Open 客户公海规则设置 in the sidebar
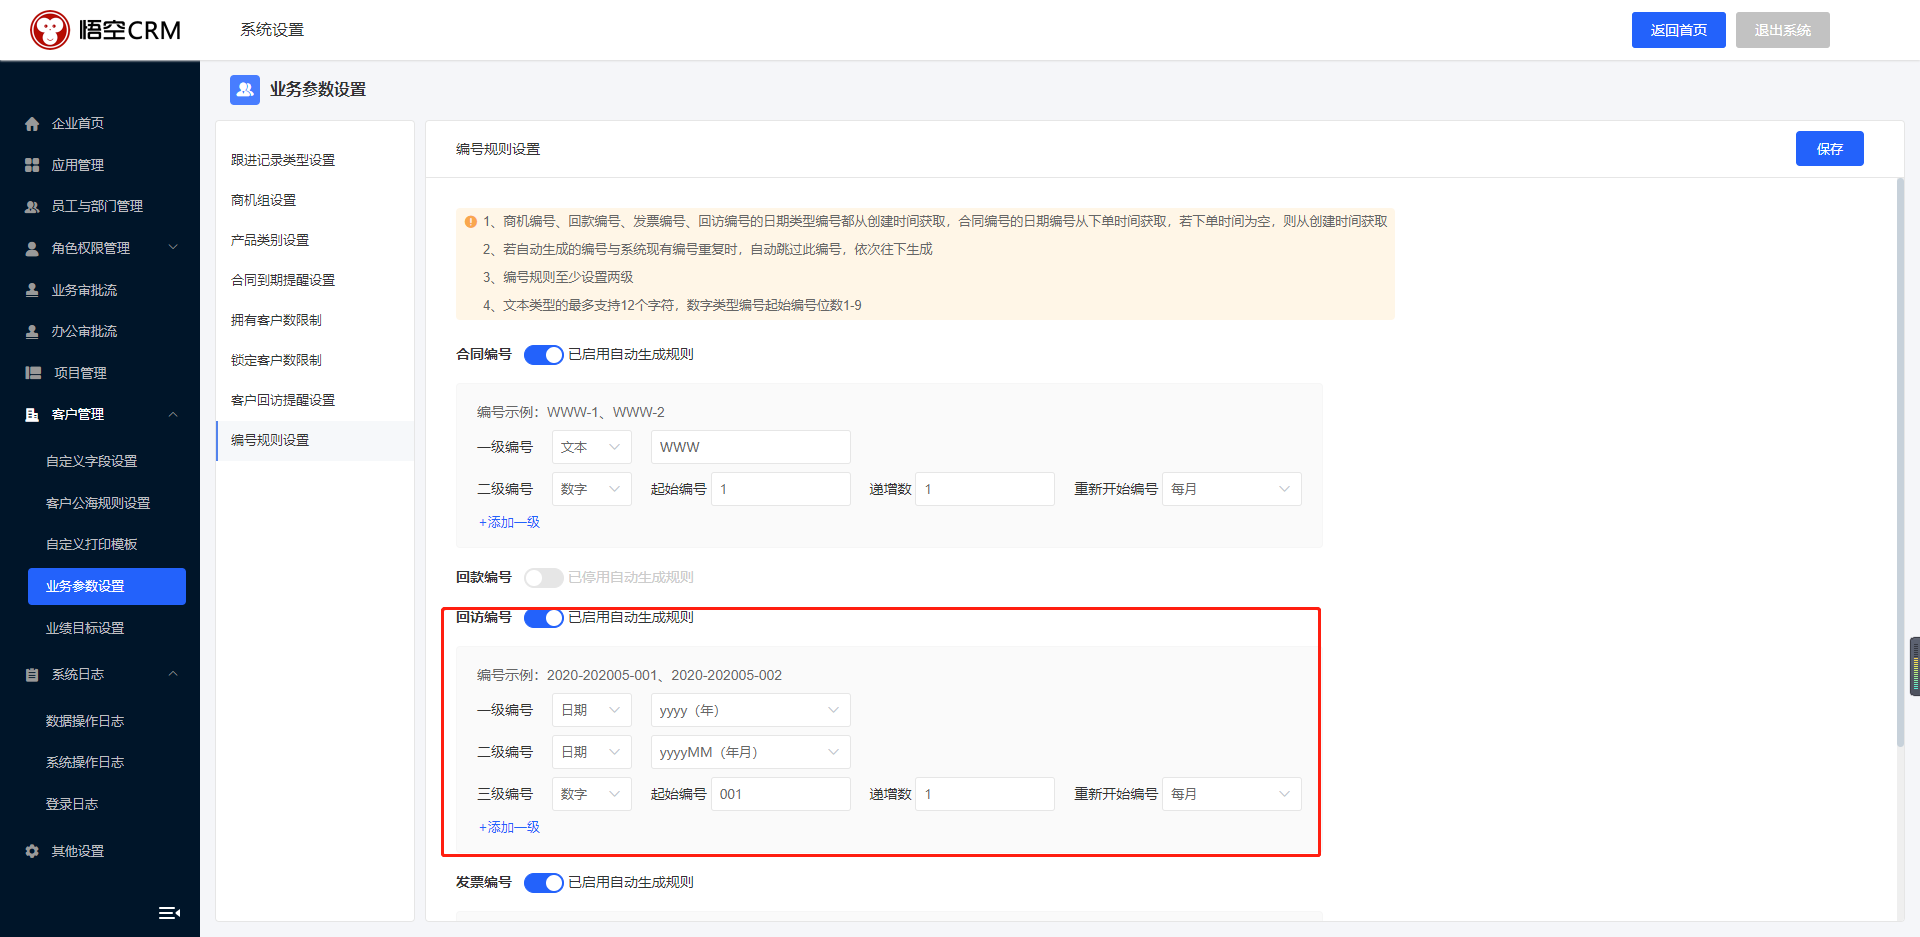Screen dimensions: 1920x937 click(98, 503)
